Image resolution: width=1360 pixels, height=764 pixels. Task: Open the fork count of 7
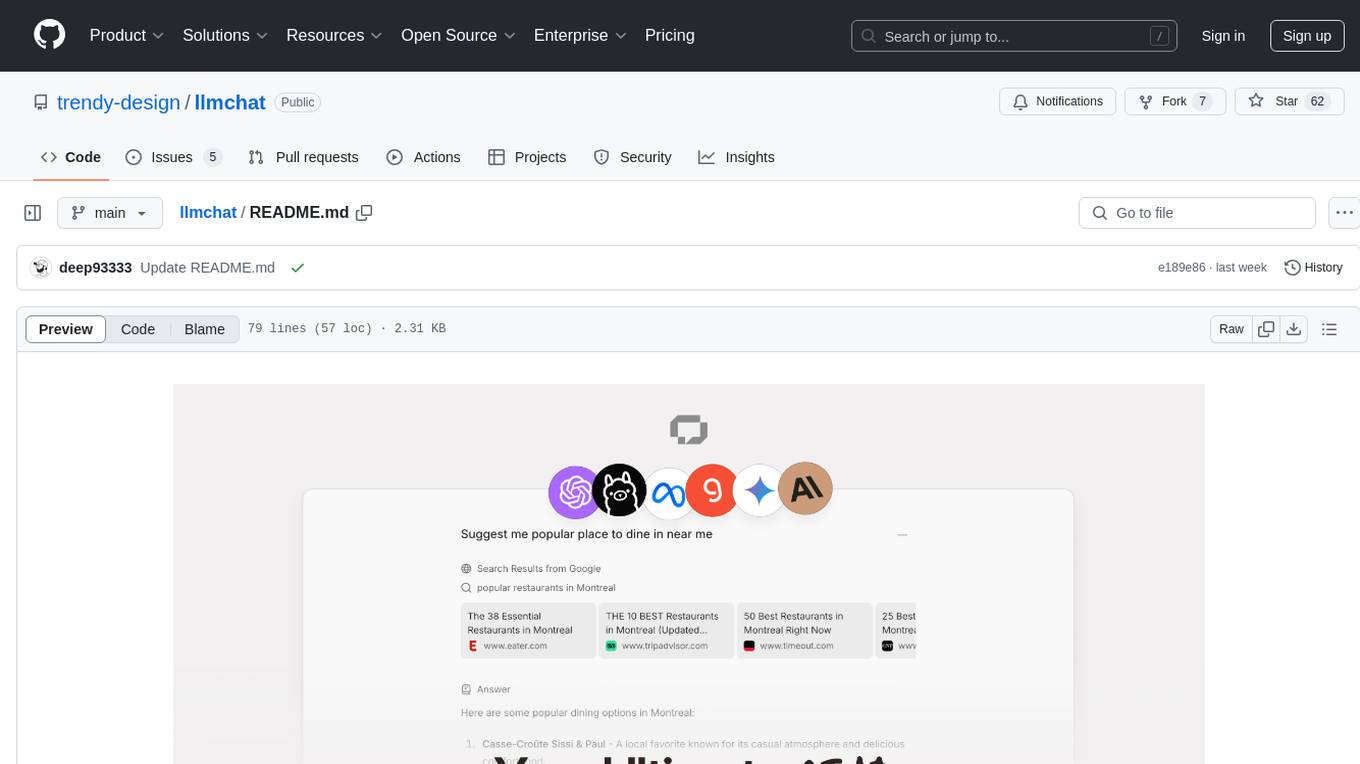pos(1203,101)
